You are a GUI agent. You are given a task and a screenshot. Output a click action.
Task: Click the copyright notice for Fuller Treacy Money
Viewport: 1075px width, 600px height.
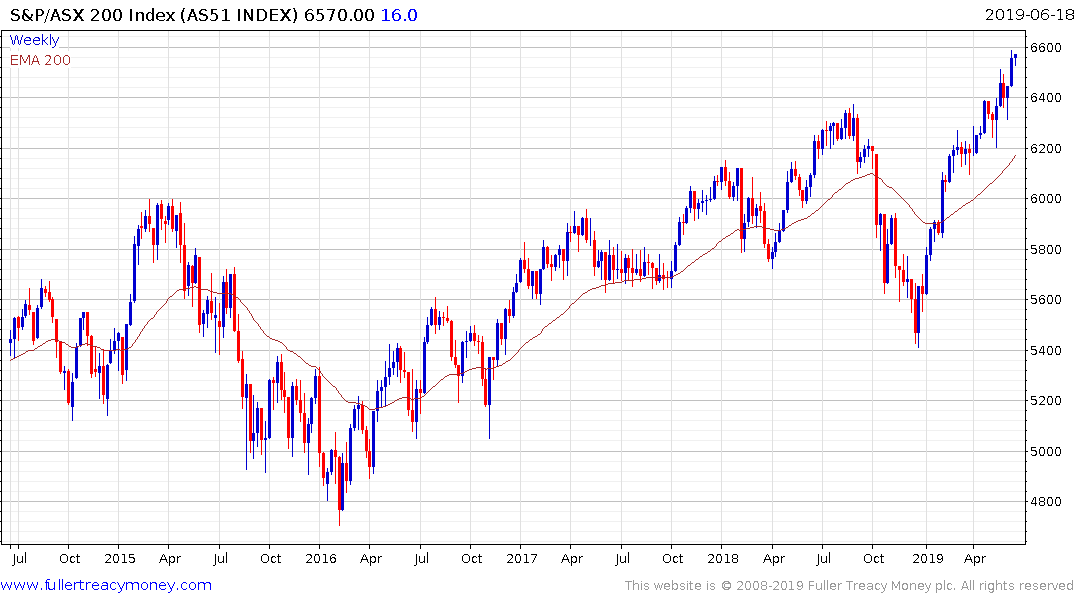coord(849,586)
